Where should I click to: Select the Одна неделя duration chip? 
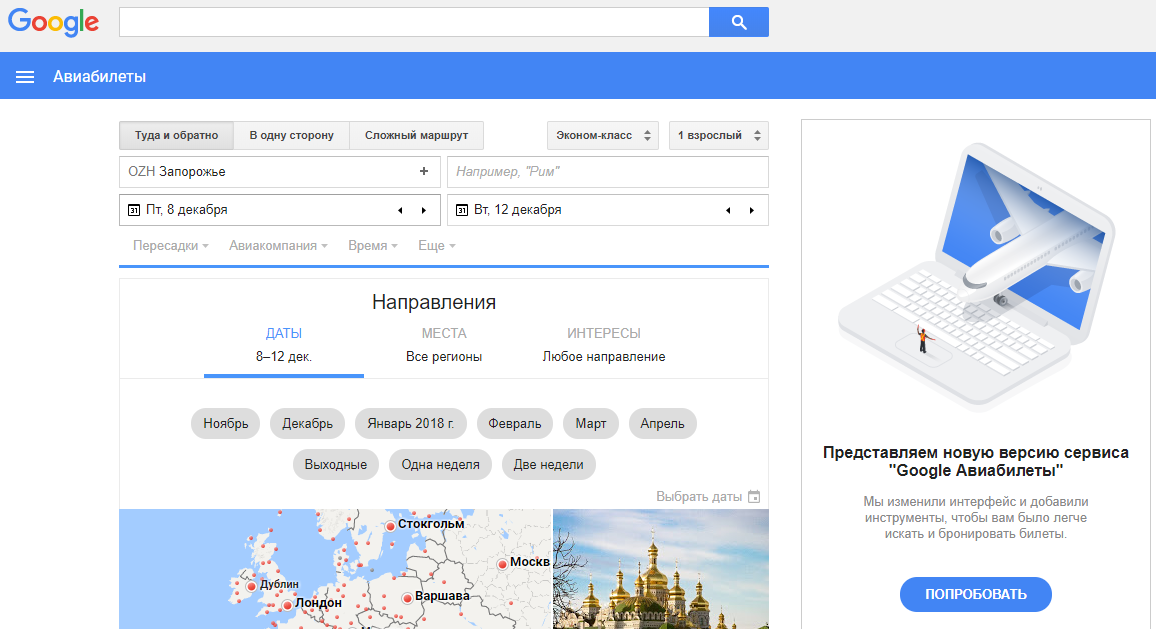pos(440,465)
